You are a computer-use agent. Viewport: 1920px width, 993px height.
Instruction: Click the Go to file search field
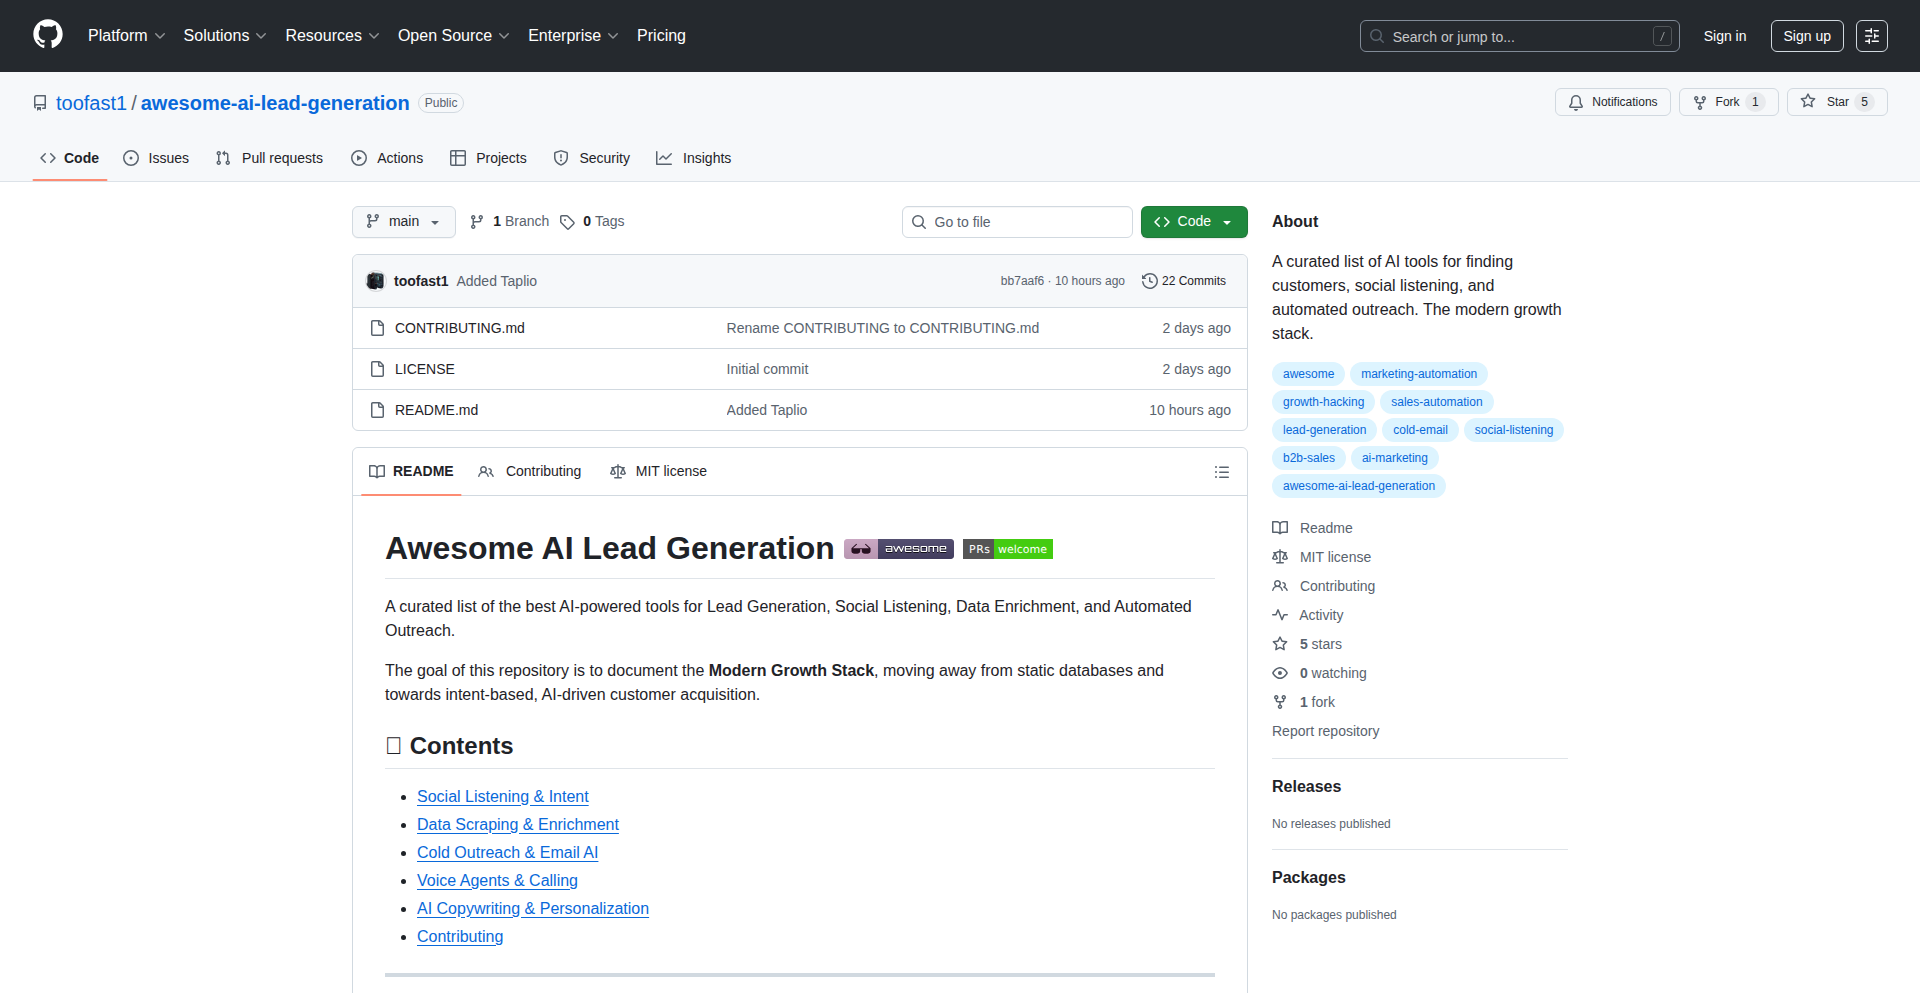click(x=1017, y=222)
